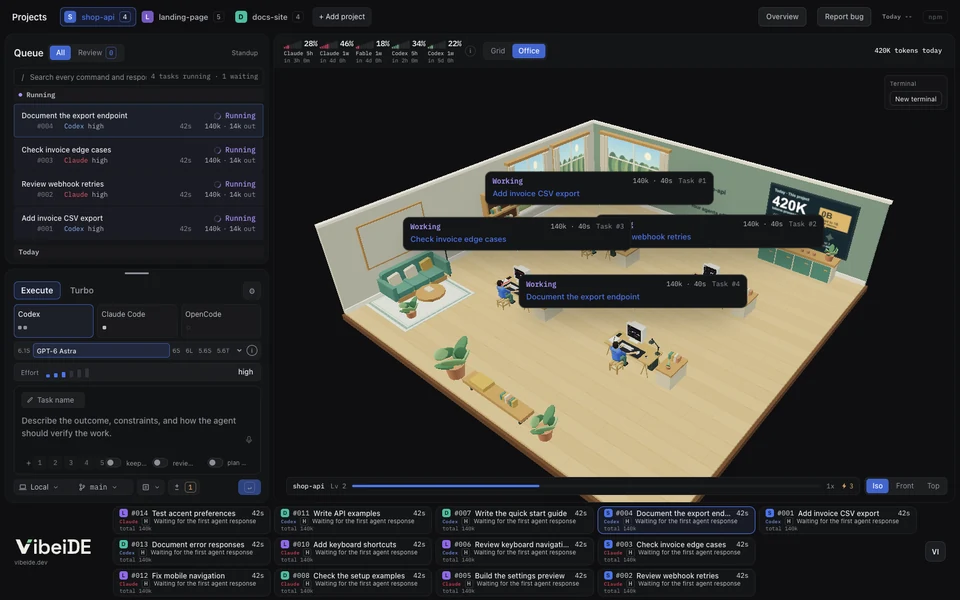Expand the model list chevron
This screenshot has height=600, width=960.
239,351
